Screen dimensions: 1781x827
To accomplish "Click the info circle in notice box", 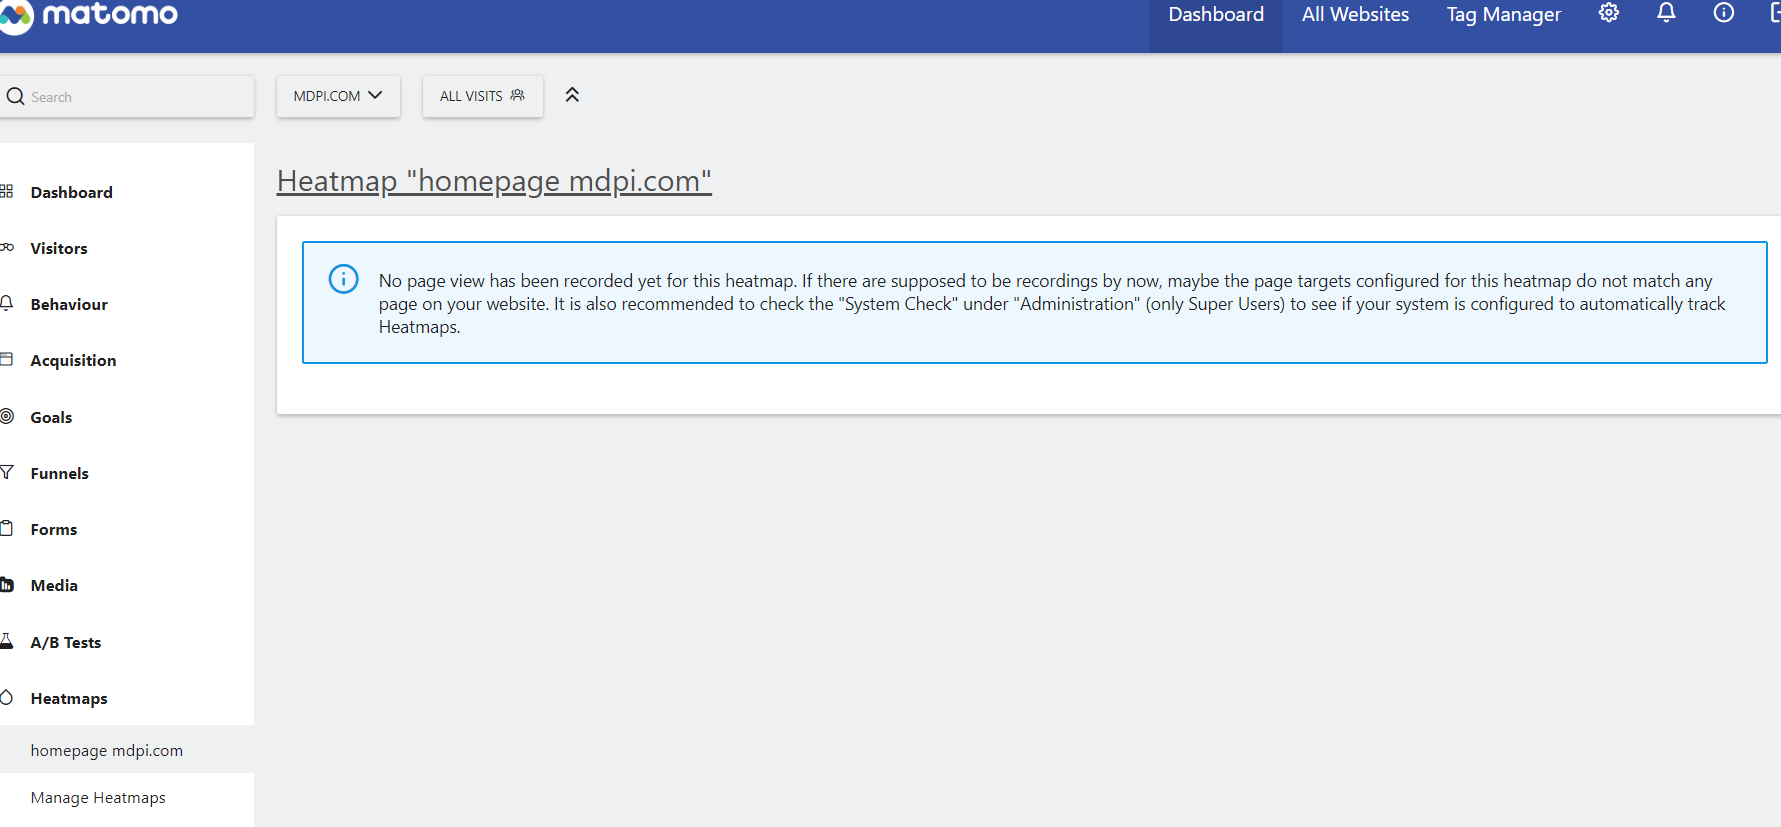I will pos(343,279).
